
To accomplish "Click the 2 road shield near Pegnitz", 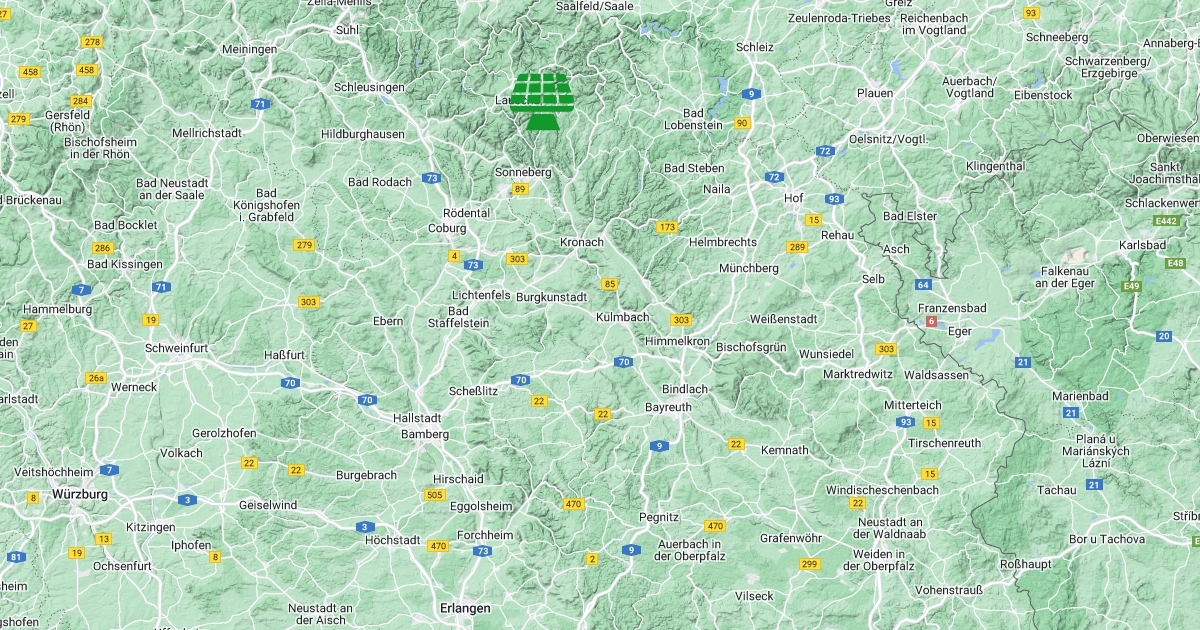I will coord(592,559).
